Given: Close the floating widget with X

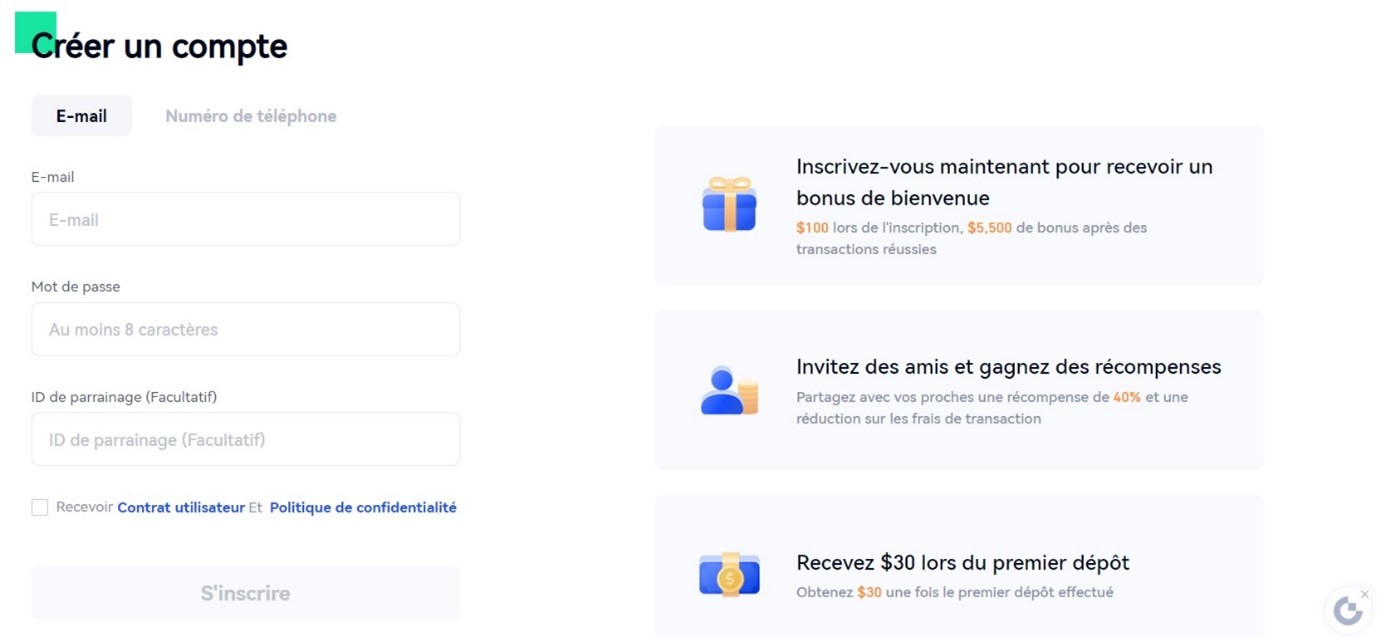Looking at the screenshot, I should click(1365, 594).
